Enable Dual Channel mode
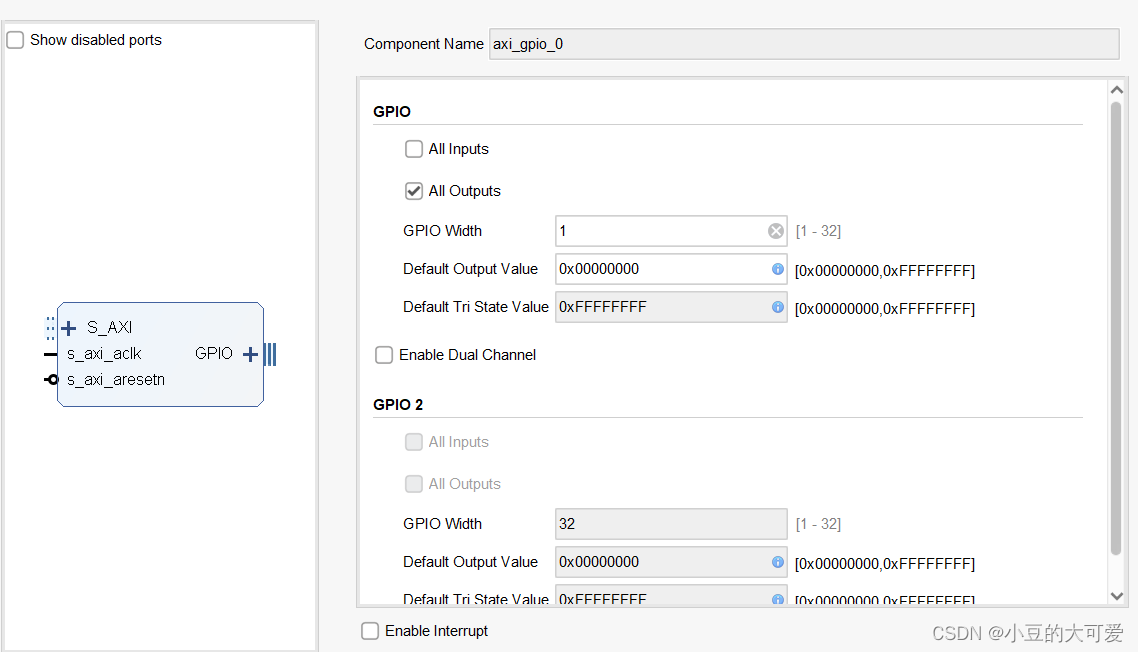Image resolution: width=1138 pixels, height=652 pixels. (384, 355)
